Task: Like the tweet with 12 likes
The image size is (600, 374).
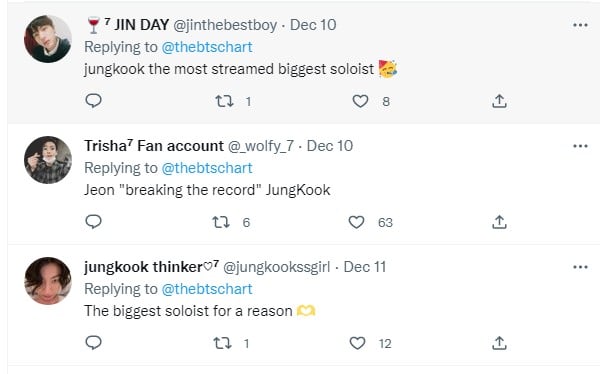Action: pyautogui.click(x=357, y=343)
